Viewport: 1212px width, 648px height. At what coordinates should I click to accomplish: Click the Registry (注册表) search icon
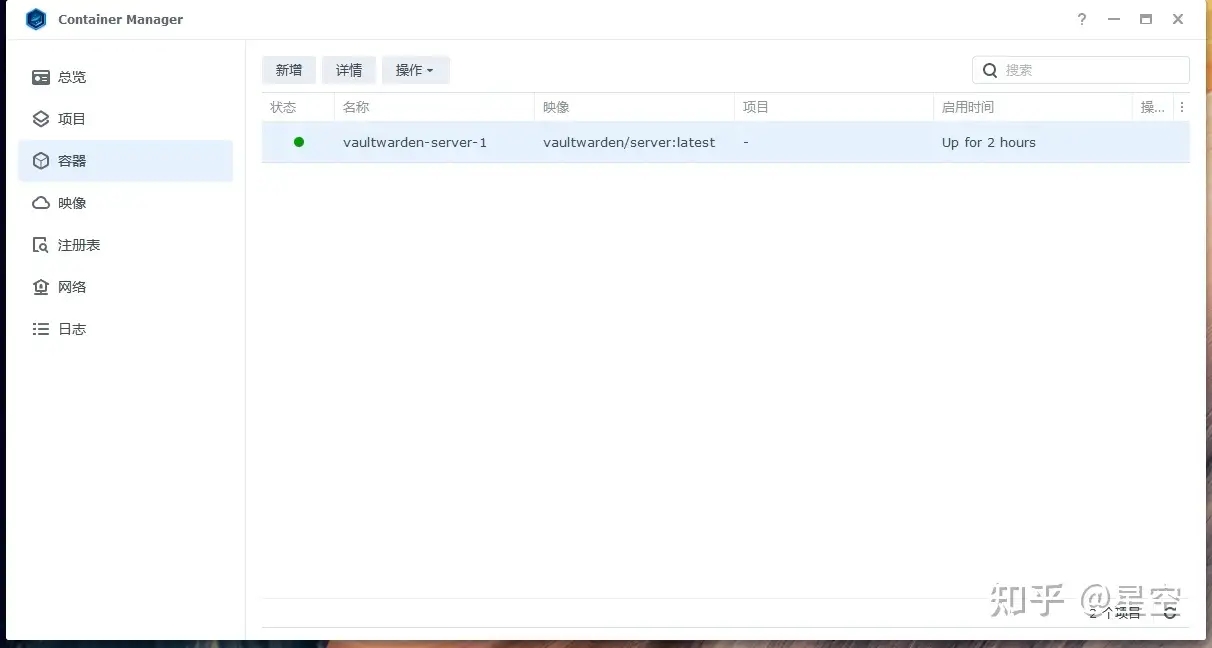coord(41,245)
